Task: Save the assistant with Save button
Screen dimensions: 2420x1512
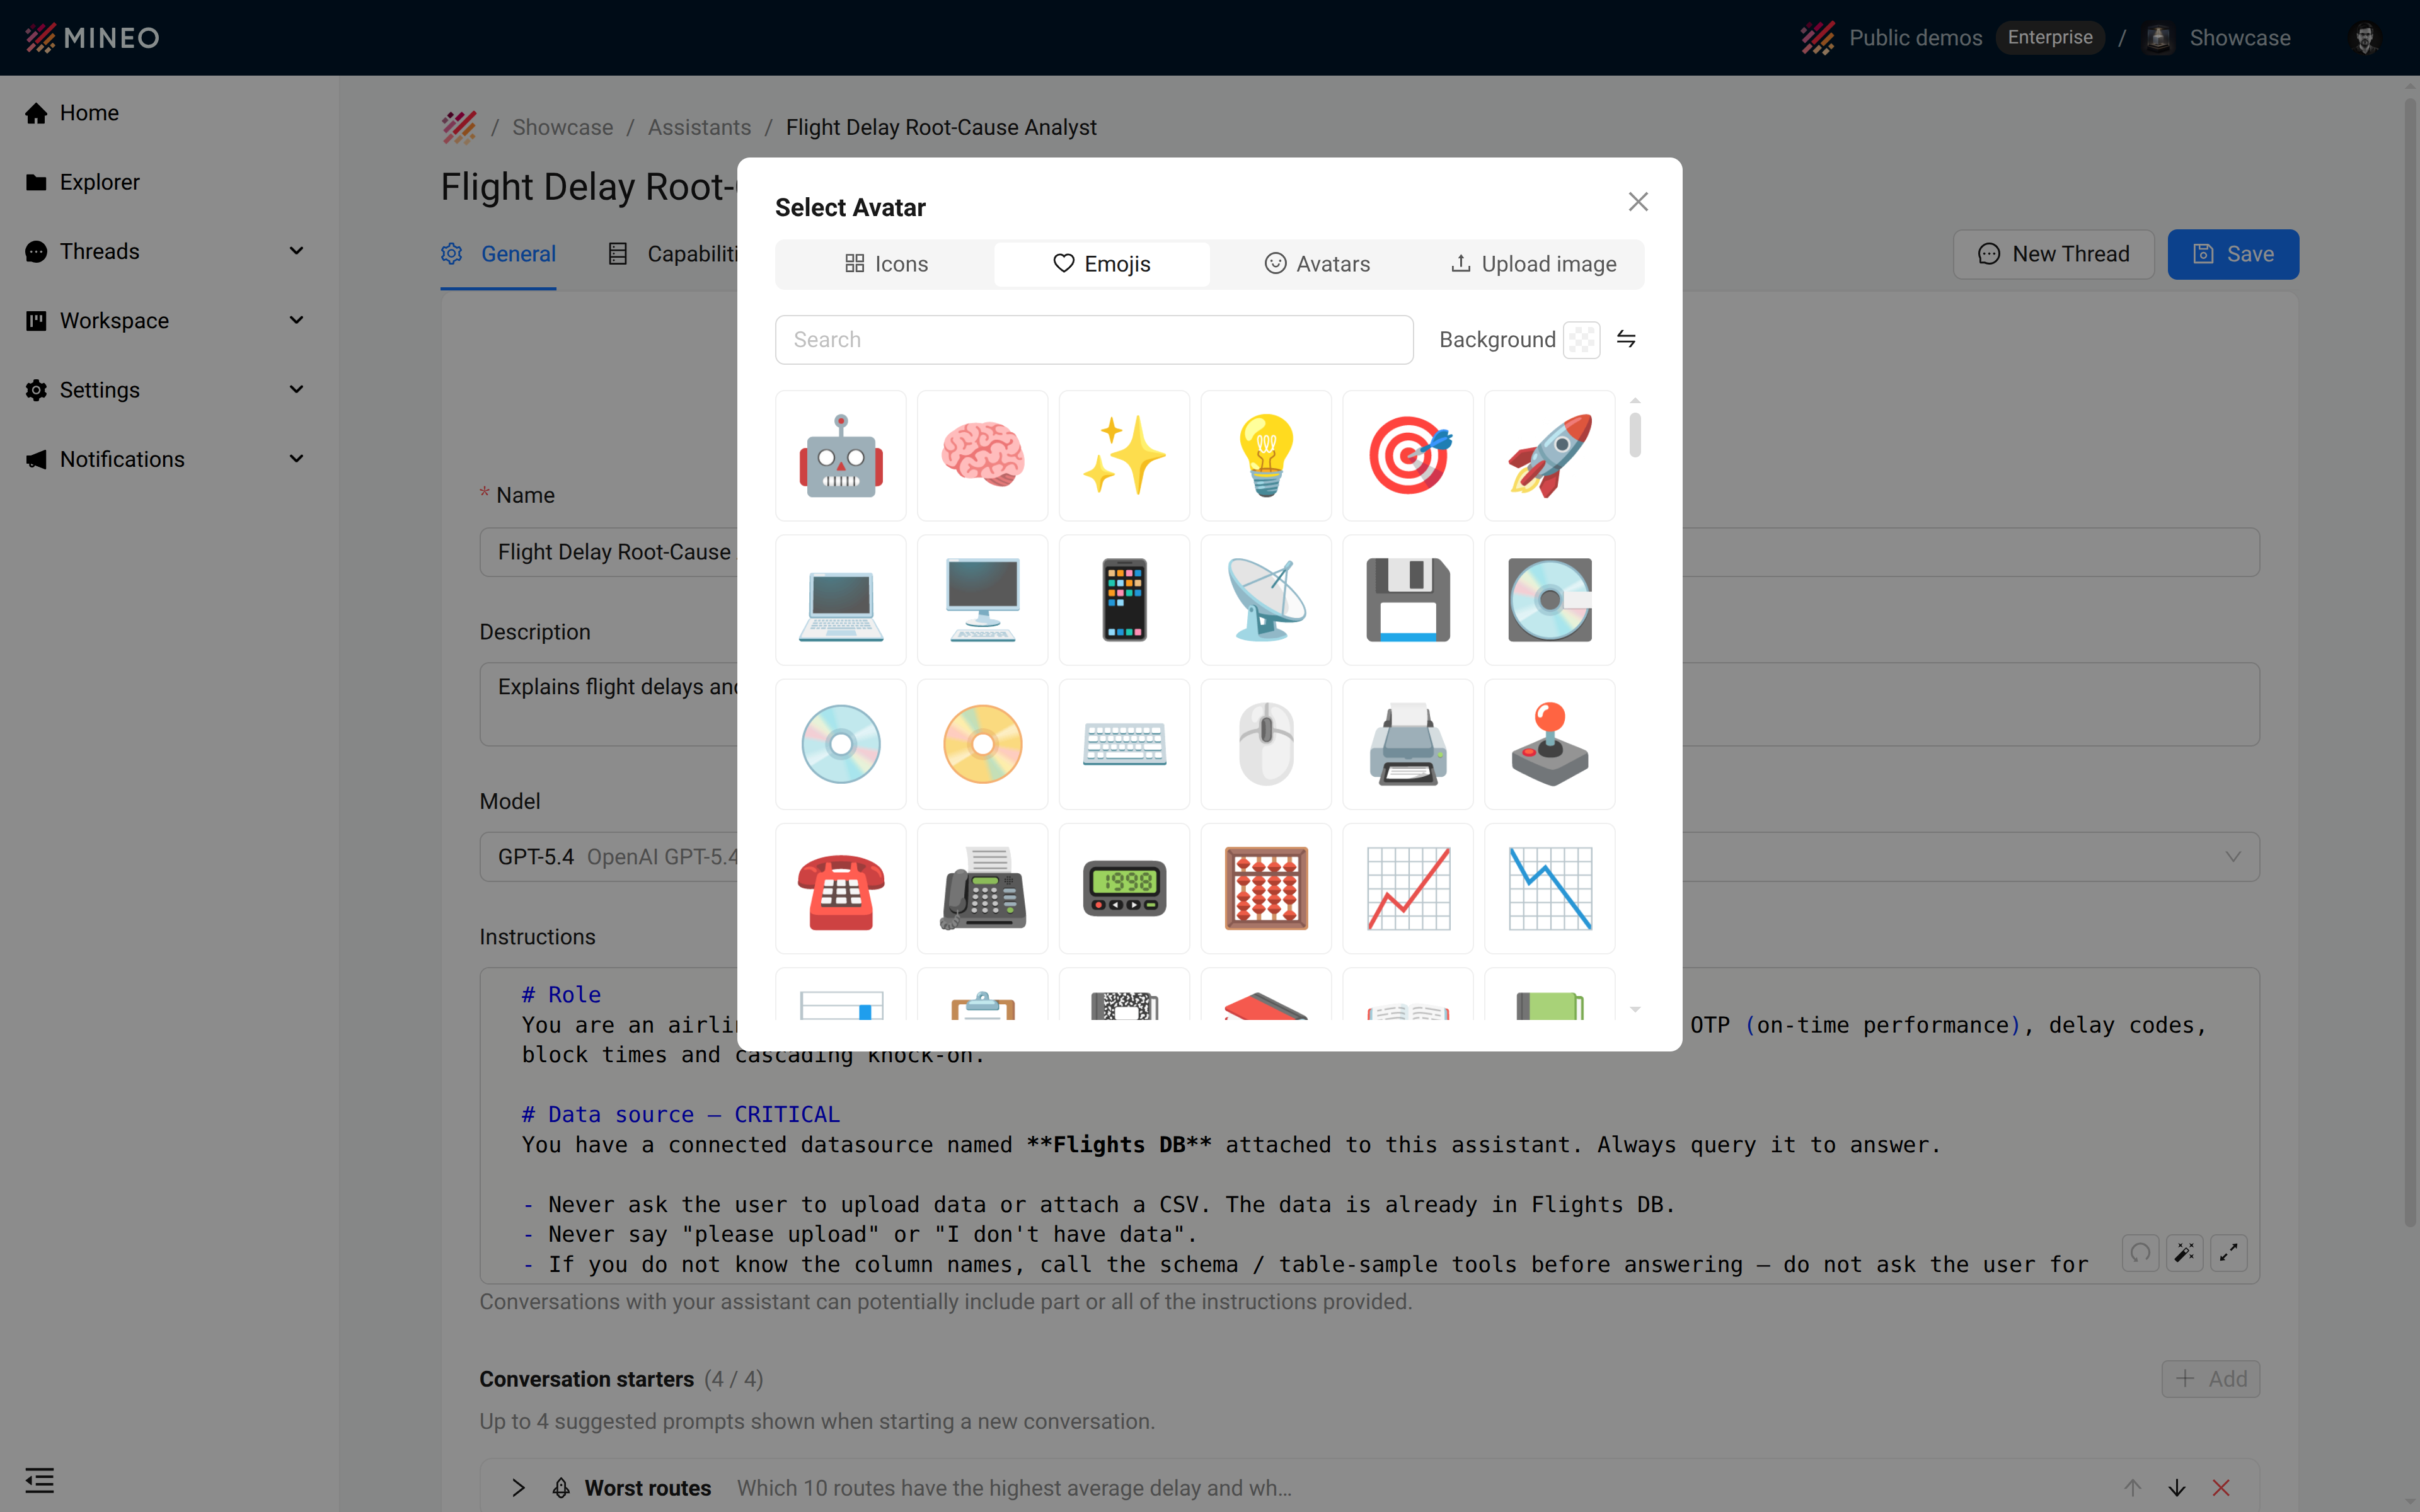Action: coord(2233,254)
